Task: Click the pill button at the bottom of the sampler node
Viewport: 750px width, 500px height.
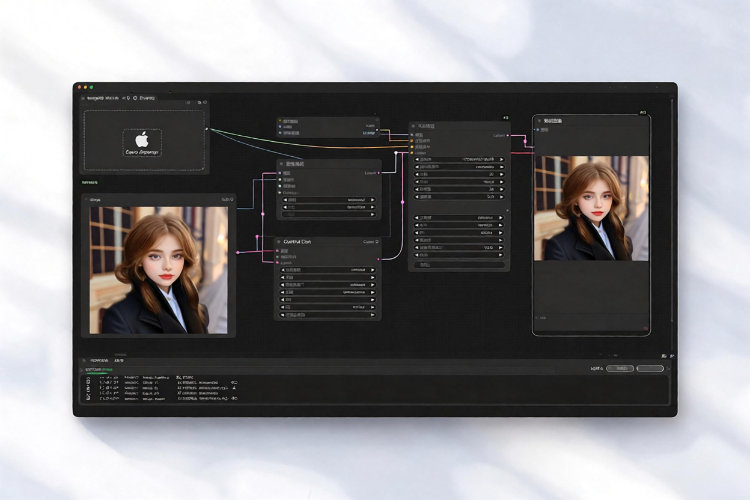Action: point(459,264)
